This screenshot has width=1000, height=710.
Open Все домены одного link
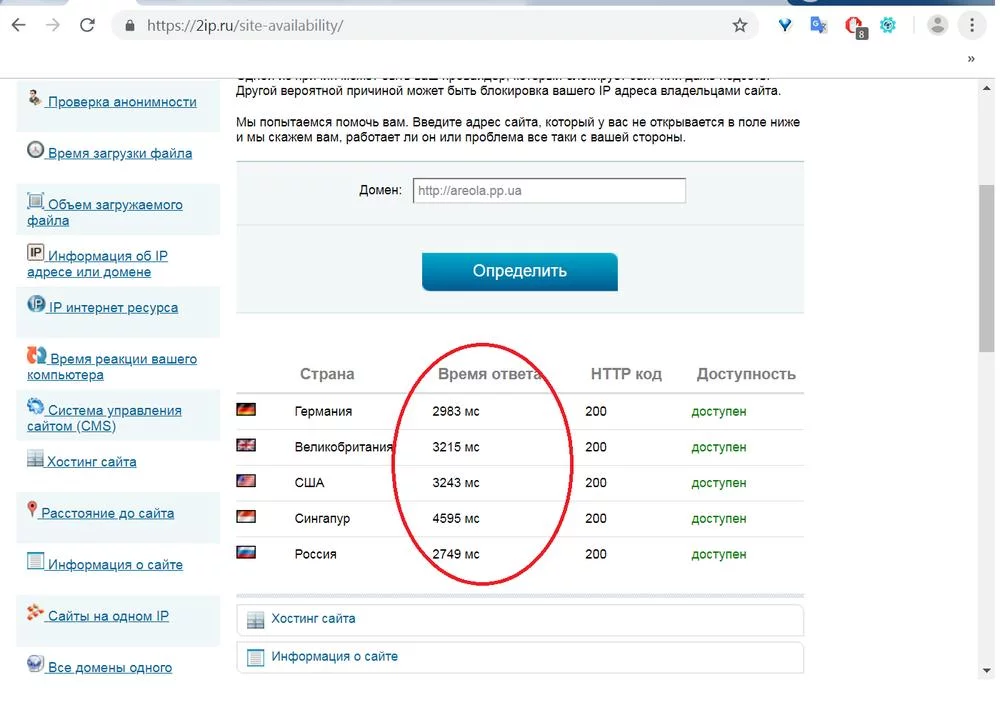[110, 667]
